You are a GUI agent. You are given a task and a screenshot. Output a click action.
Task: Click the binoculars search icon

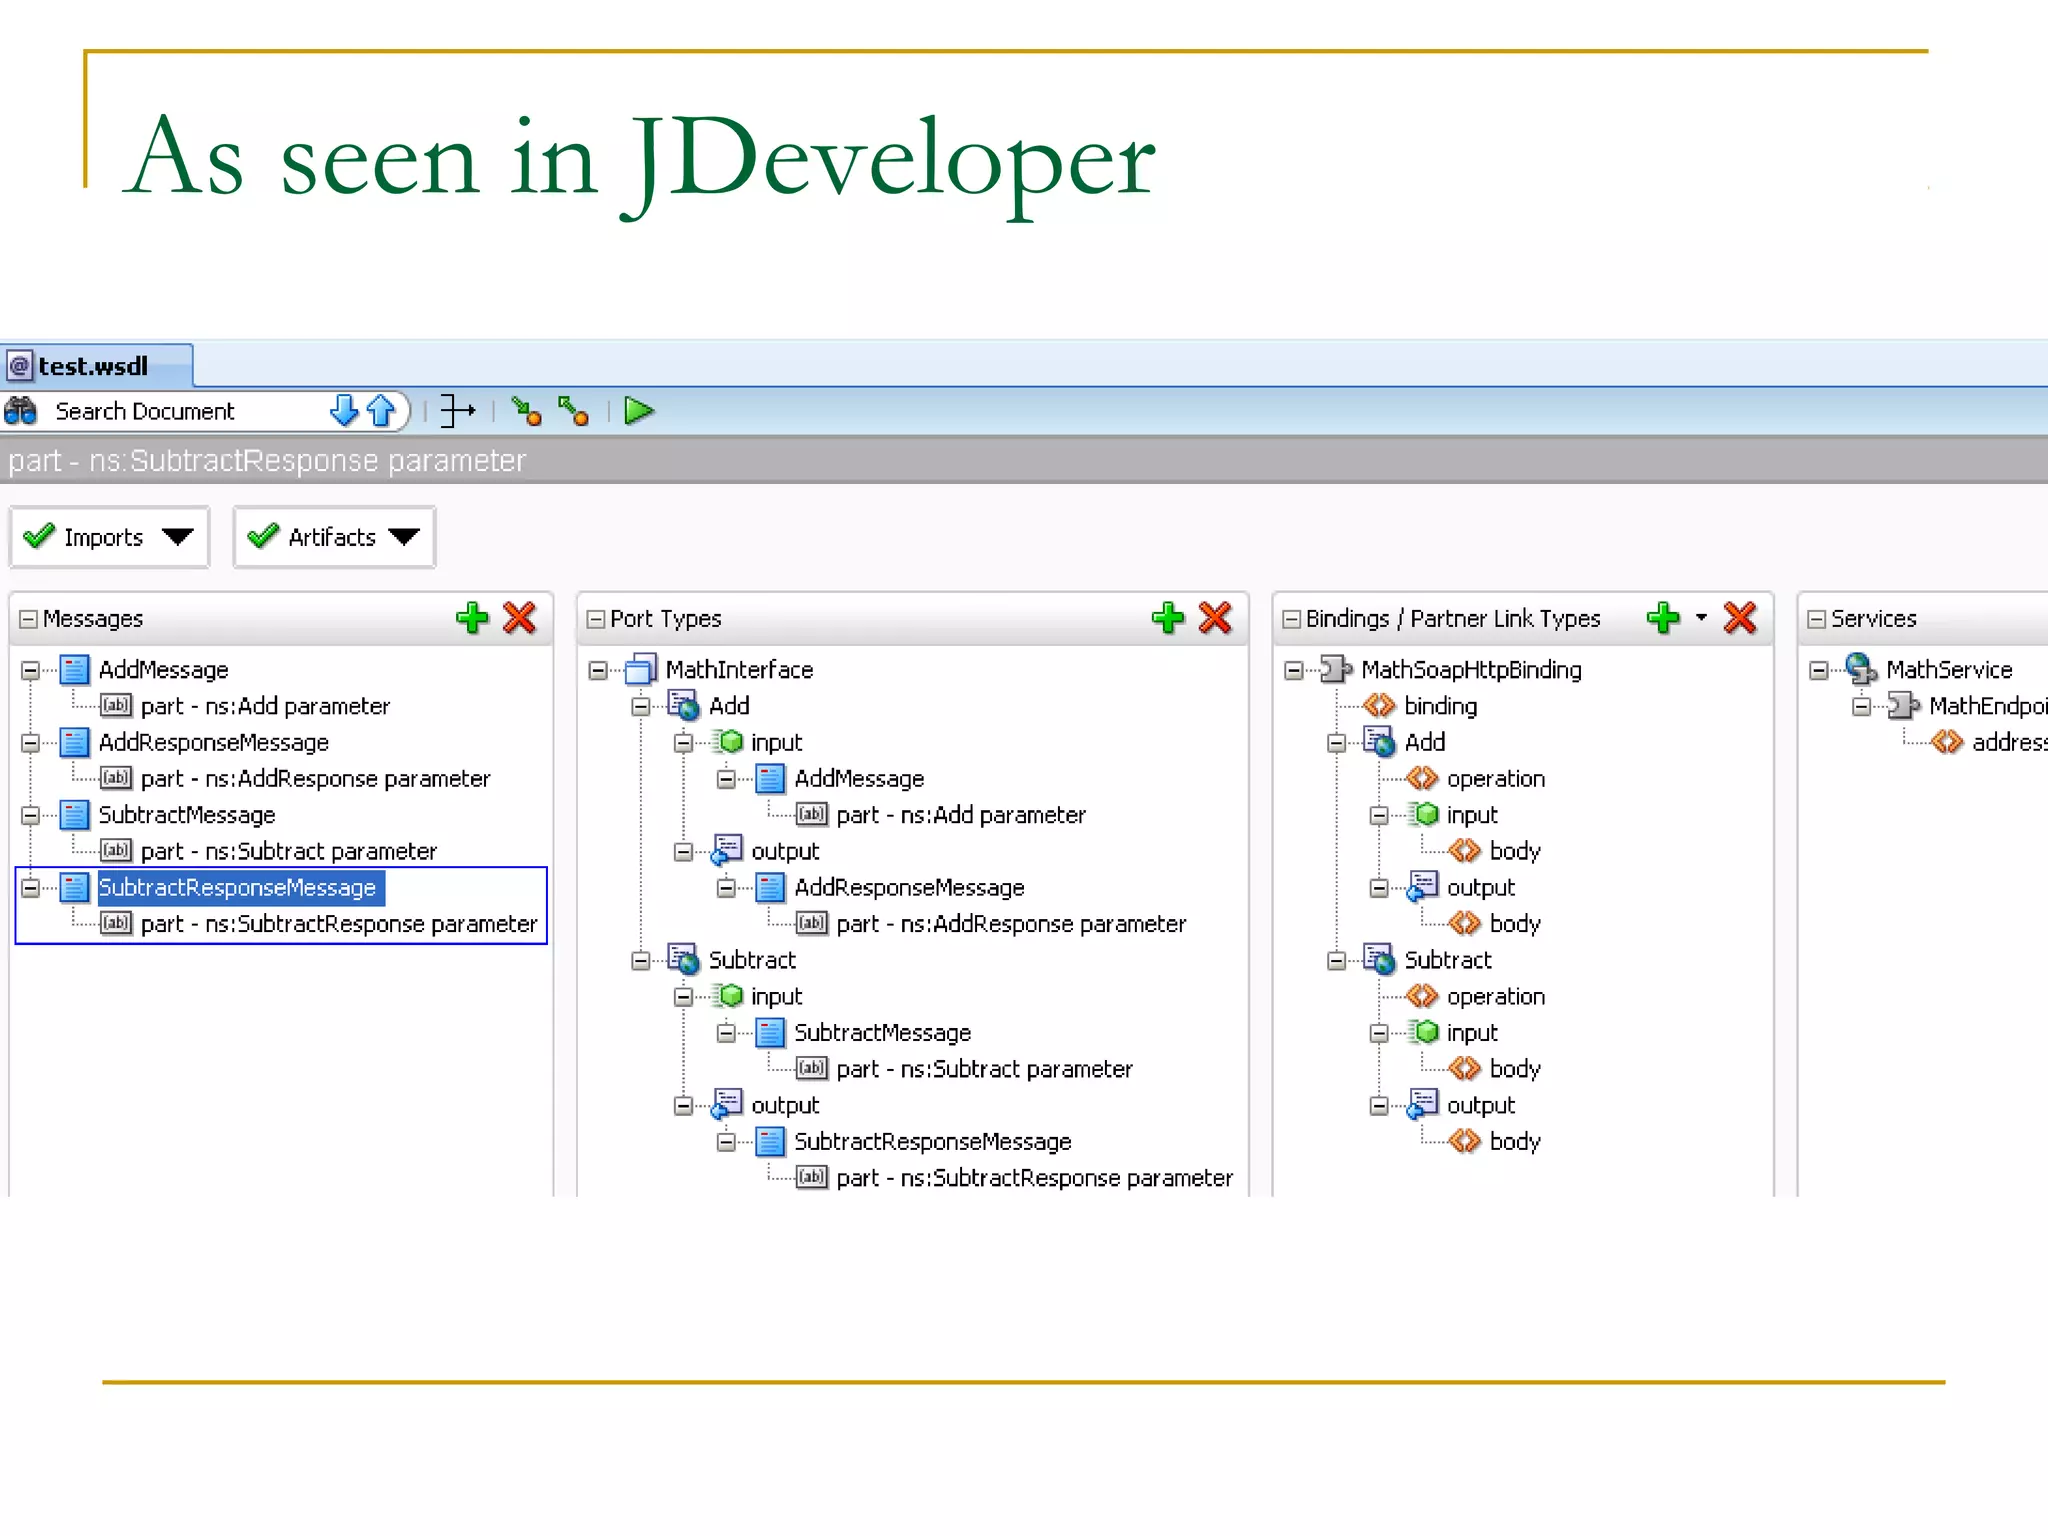tap(20, 411)
